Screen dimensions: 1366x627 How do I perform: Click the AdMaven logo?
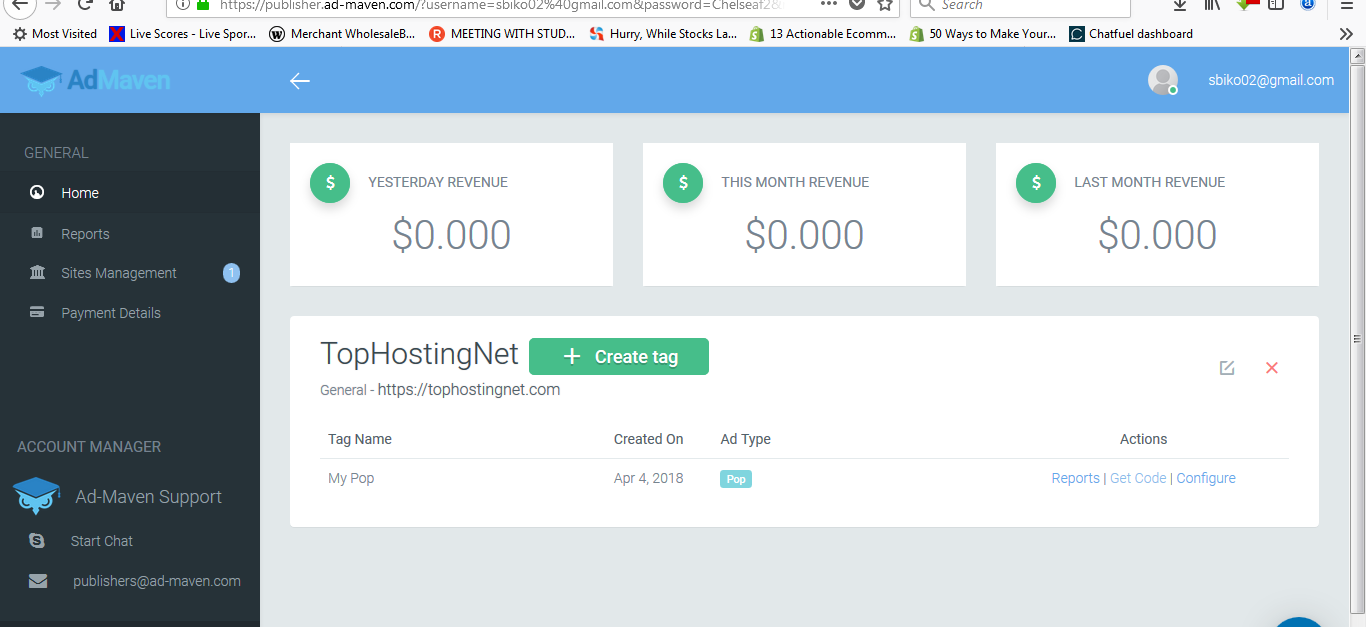click(x=96, y=80)
